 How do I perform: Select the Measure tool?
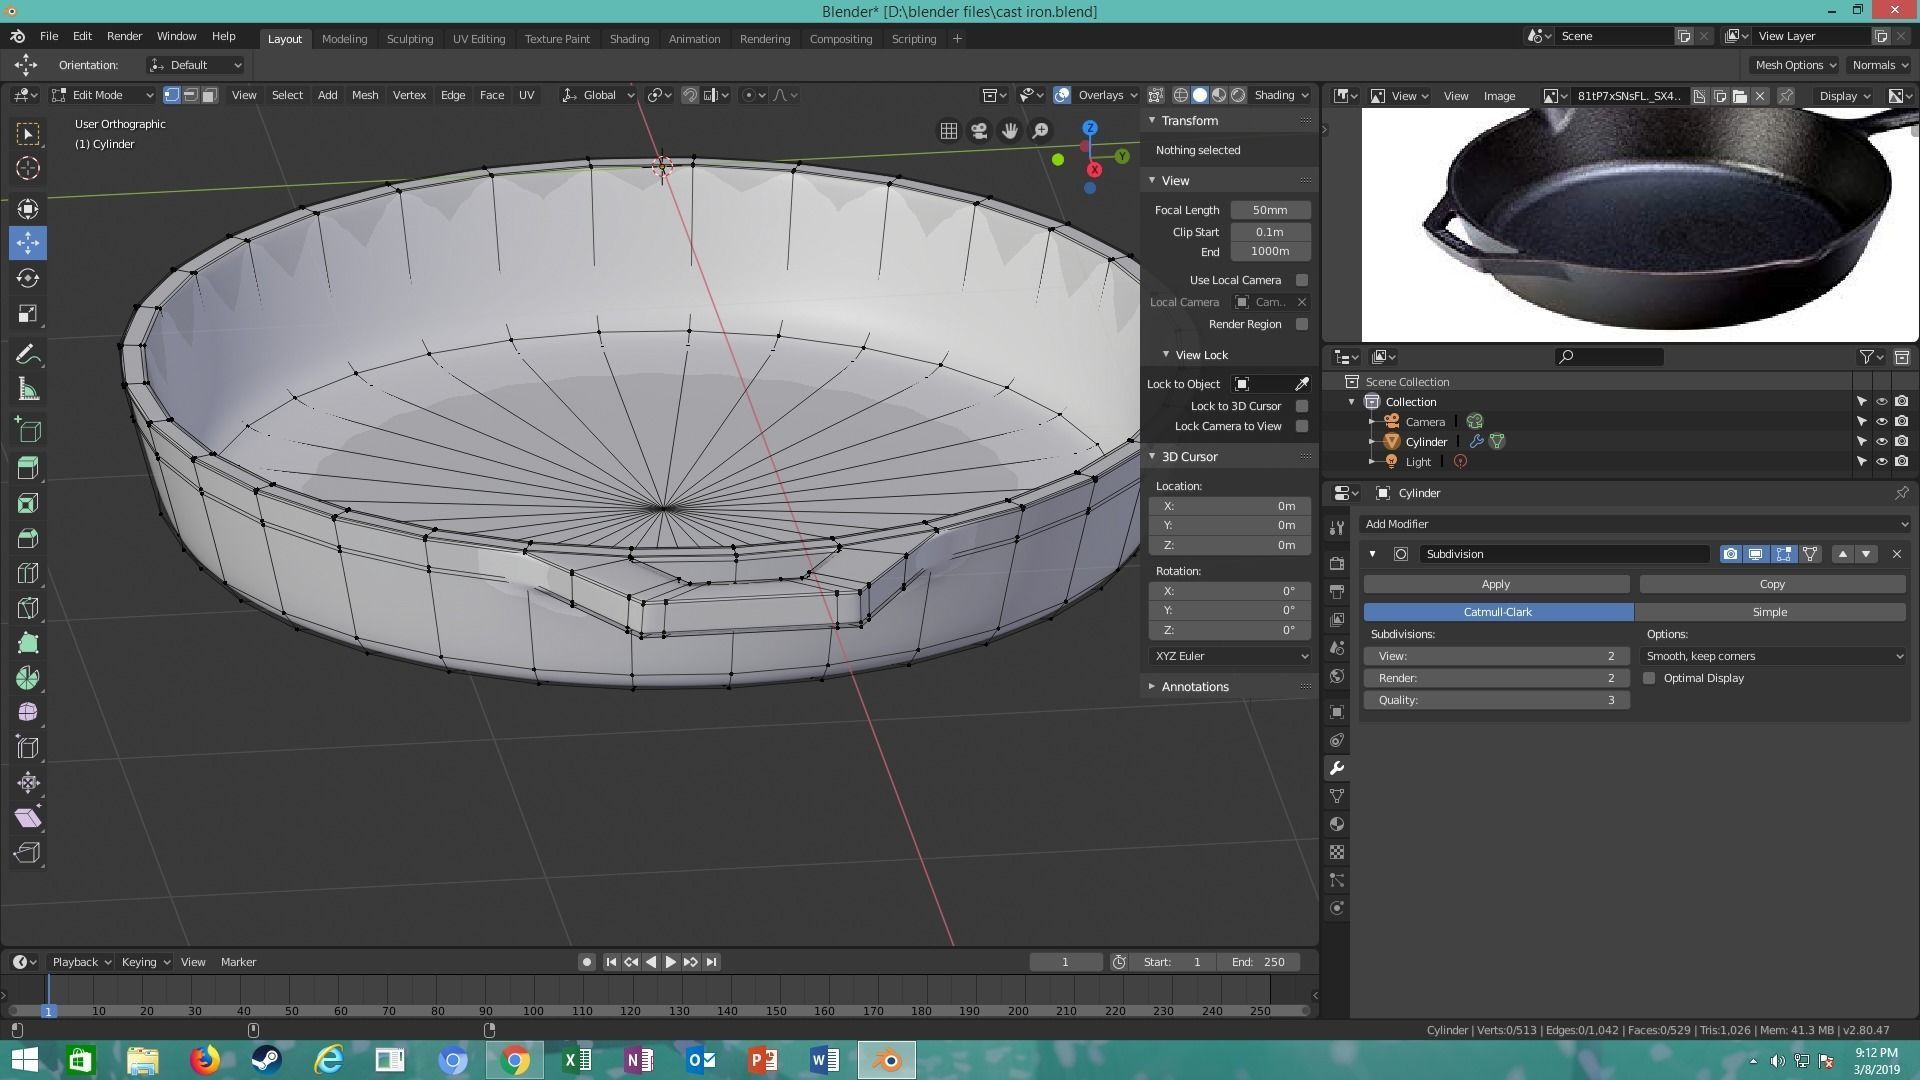click(x=27, y=390)
